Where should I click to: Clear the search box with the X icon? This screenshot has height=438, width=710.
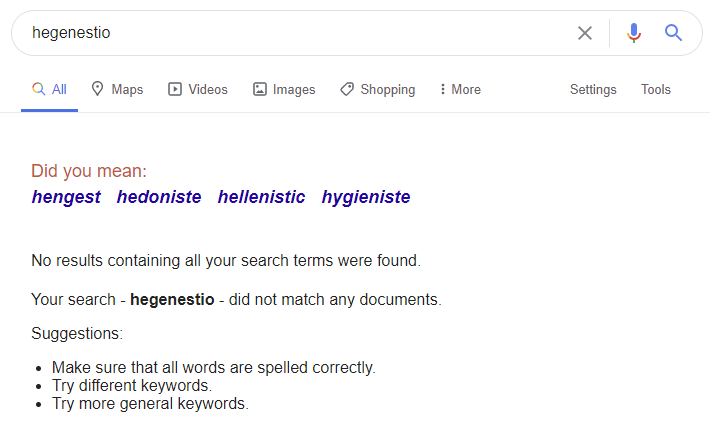pyautogui.click(x=585, y=33)
